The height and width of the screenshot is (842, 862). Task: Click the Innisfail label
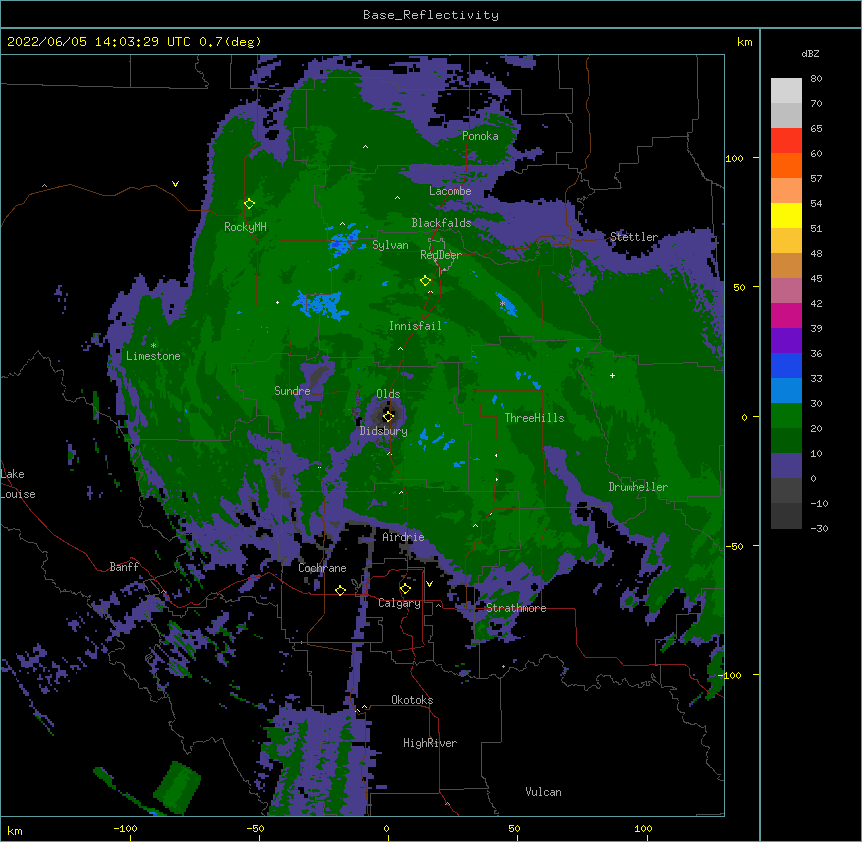click(x=415, y=326)
